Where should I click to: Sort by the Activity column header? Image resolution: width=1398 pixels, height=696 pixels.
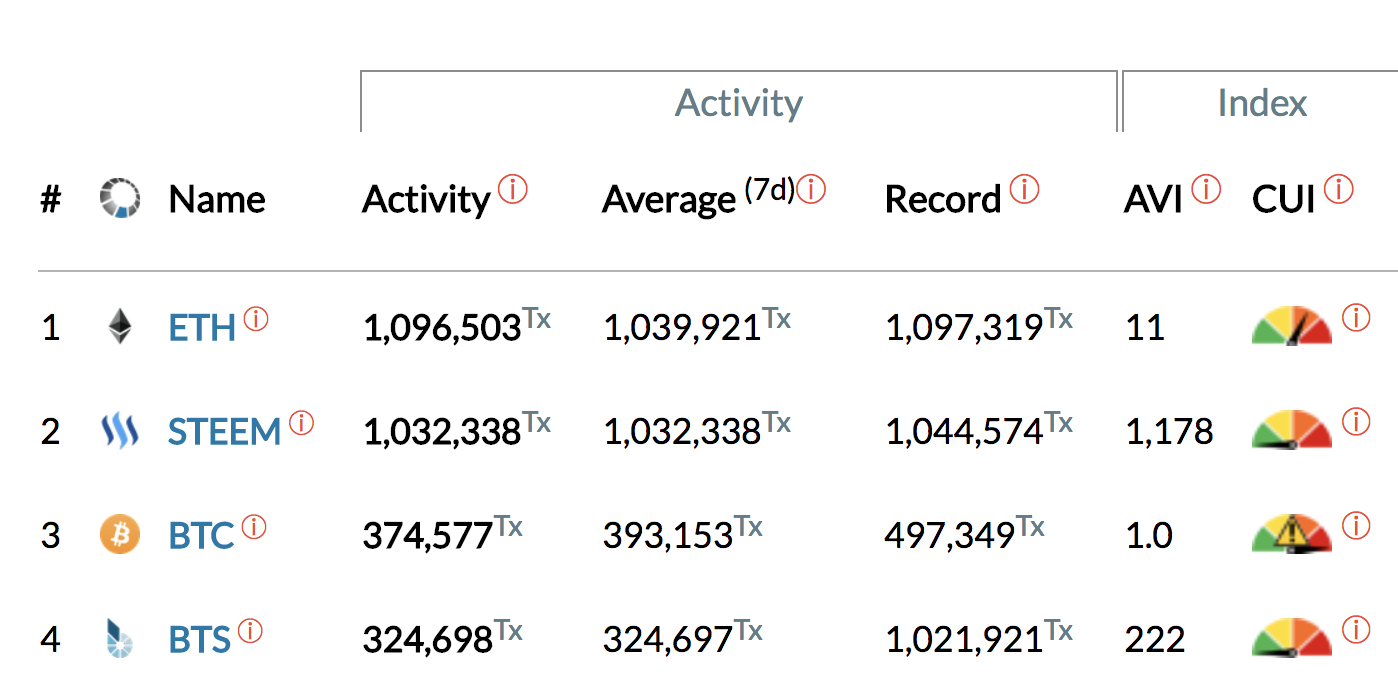[x=426, y=200]
